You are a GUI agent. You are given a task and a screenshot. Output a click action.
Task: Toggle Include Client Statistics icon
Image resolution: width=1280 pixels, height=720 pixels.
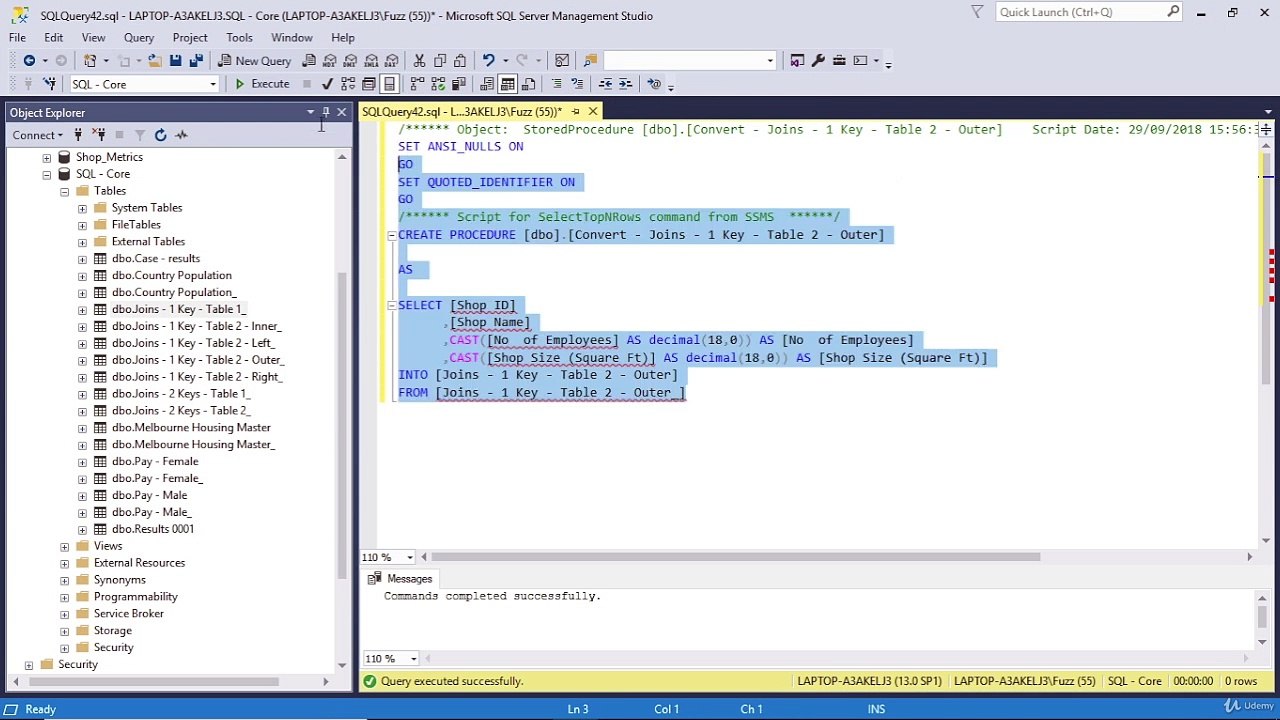tap(458, 84)
